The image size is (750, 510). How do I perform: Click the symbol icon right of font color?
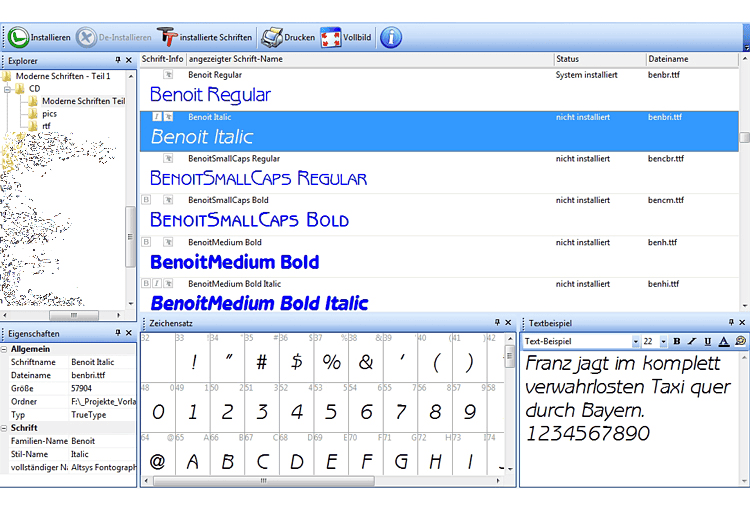click(740, 342)
